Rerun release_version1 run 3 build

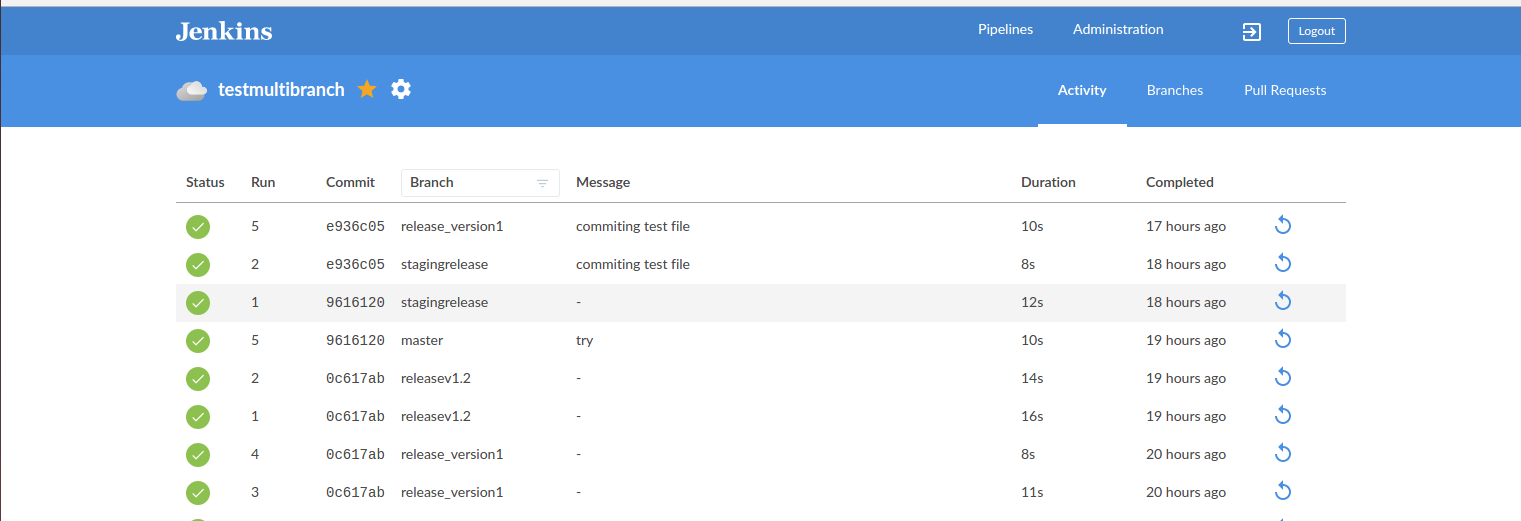1283,492
